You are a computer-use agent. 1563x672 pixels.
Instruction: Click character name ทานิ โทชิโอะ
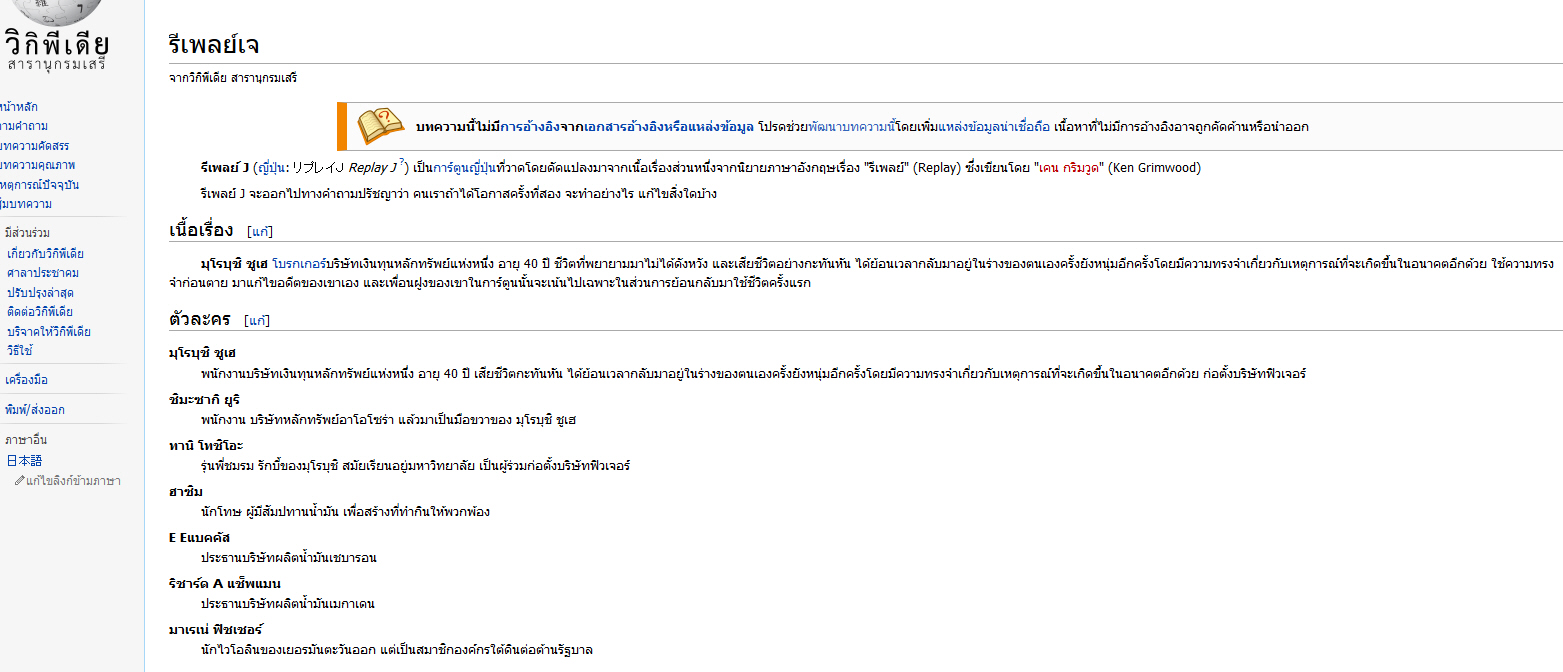206,445
